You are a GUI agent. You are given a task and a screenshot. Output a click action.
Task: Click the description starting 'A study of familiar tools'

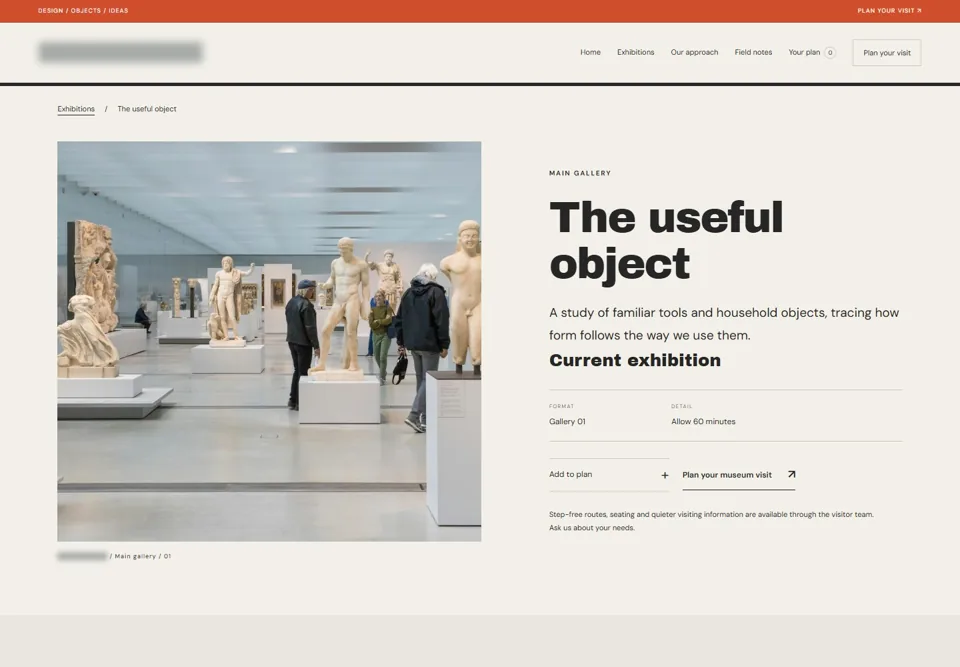click(724, 324)
